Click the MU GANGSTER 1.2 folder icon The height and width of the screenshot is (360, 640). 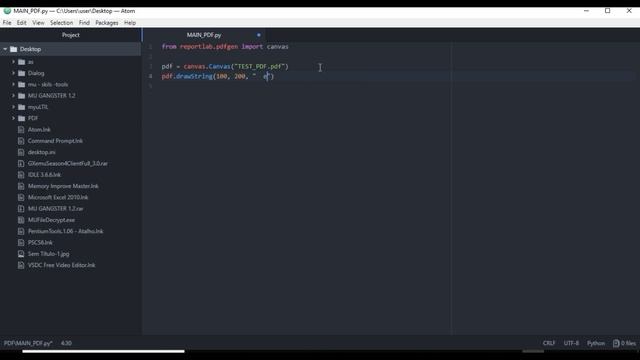[22, 96]
